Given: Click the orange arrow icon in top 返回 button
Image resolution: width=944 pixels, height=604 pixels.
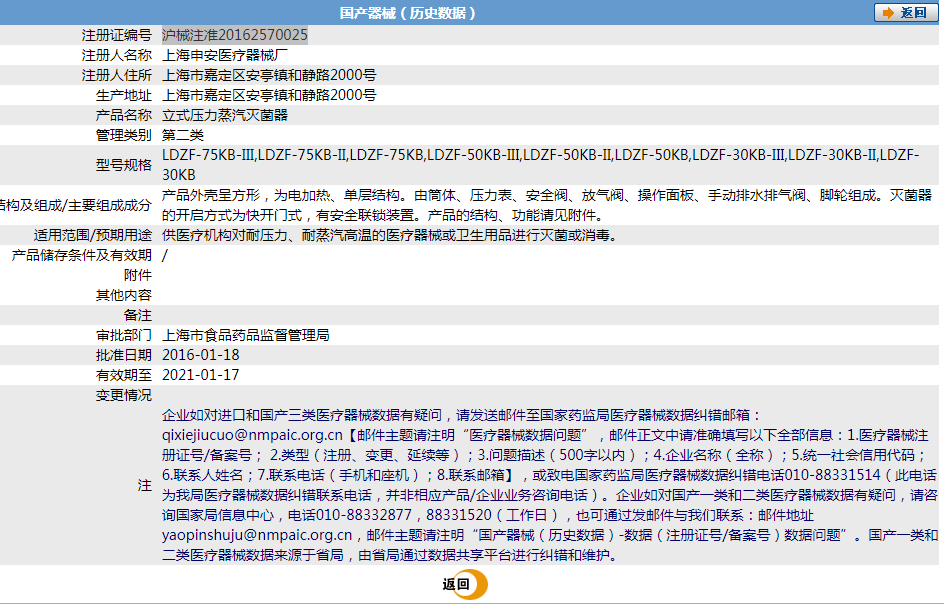Looking at the screenshot, I should (x=888, y=13).
